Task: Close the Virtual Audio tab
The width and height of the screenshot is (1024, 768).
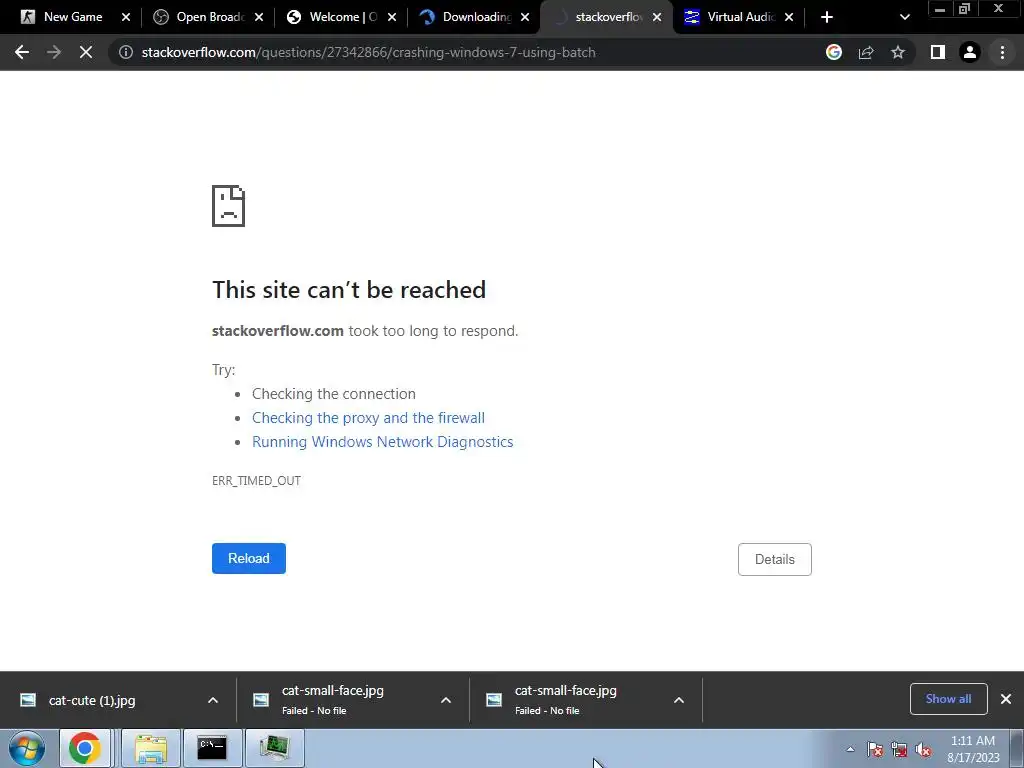Action: (789, 17)
